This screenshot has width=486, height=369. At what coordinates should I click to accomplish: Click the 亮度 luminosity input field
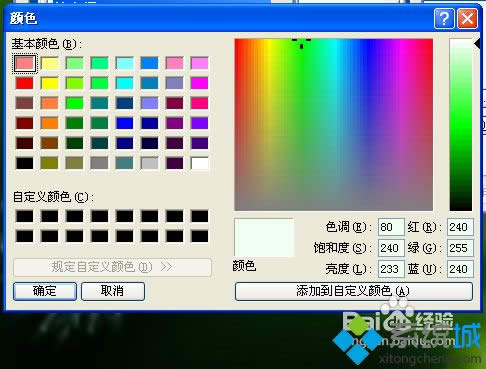391,269
